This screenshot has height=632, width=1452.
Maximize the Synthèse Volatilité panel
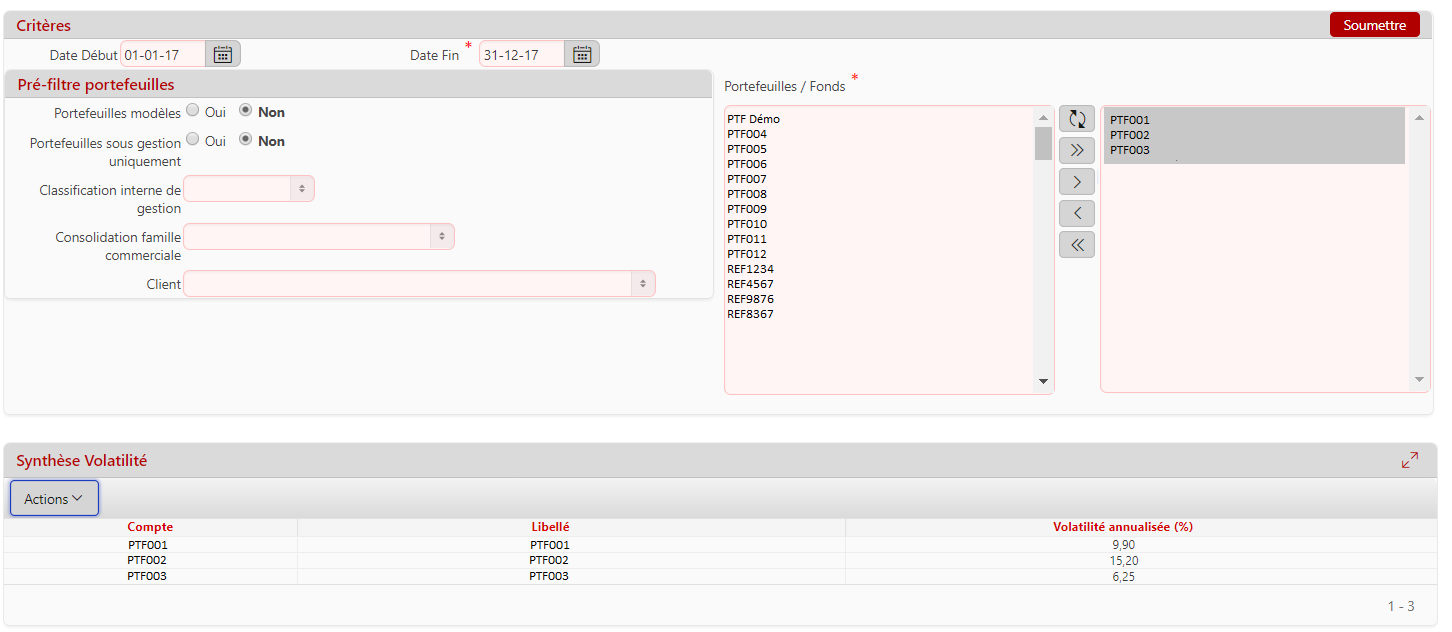click(1410, 460)
